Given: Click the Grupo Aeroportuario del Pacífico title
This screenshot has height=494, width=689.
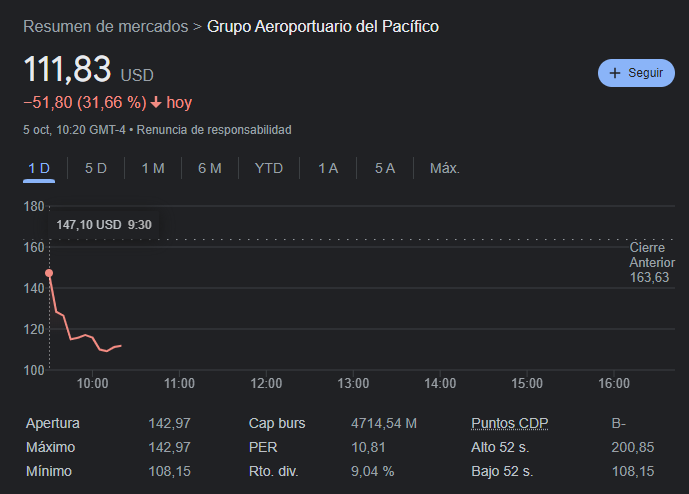Looking at the screenshot, I should click(x=322, y=26).
